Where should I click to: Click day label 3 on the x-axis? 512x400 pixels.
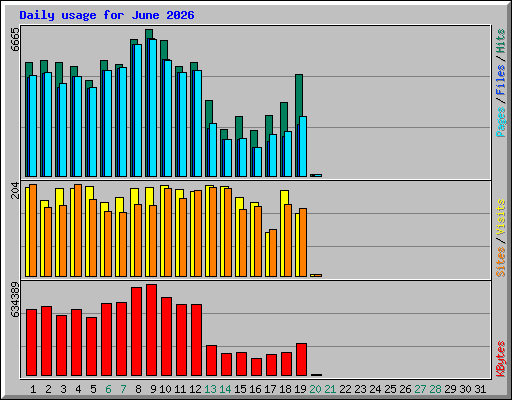(63, 389)
